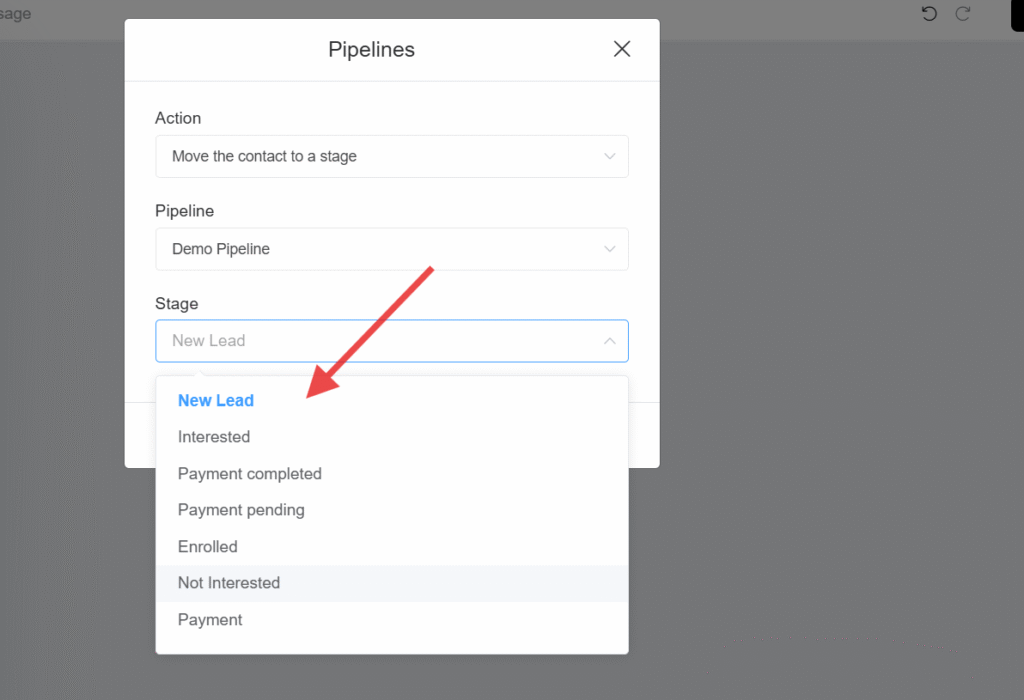
Task: Open the Pipeline dropdown showing Demo Pipeline
Action: 392,249
